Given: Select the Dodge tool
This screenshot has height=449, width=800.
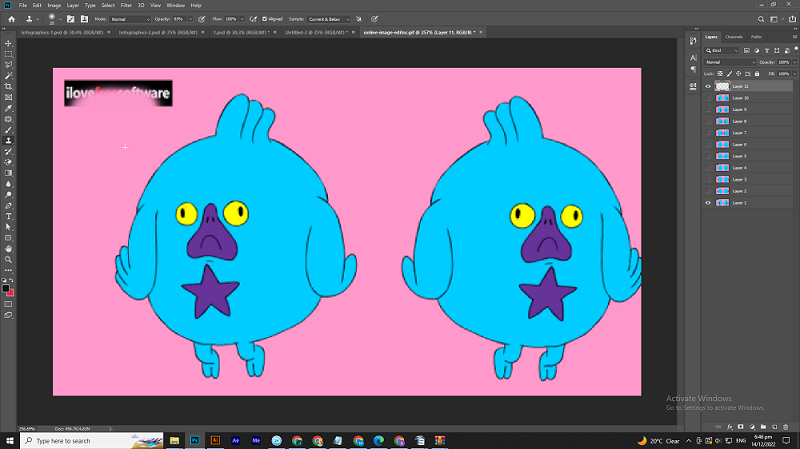Looking at the screenshot, I should coord(8,195).
